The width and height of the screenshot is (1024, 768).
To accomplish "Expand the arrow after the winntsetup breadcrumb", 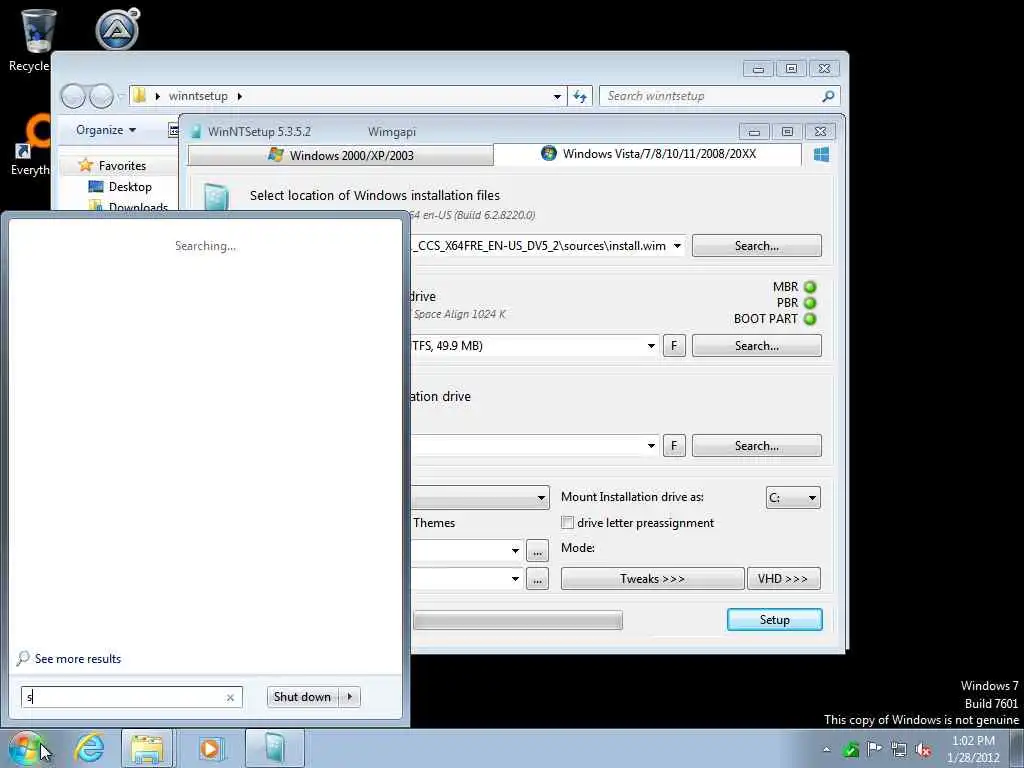I will point(240,96).
